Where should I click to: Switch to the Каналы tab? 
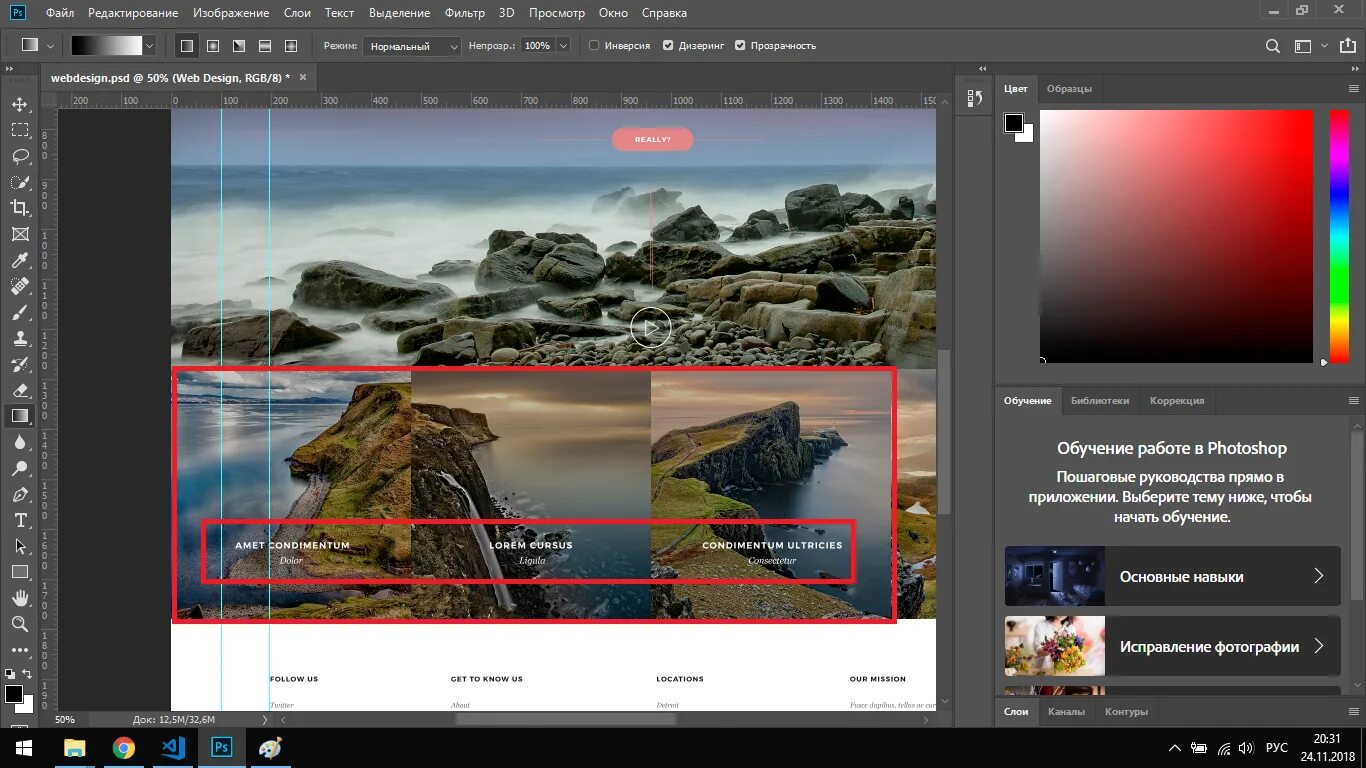pyautogui.click(x=1066, y=711)
